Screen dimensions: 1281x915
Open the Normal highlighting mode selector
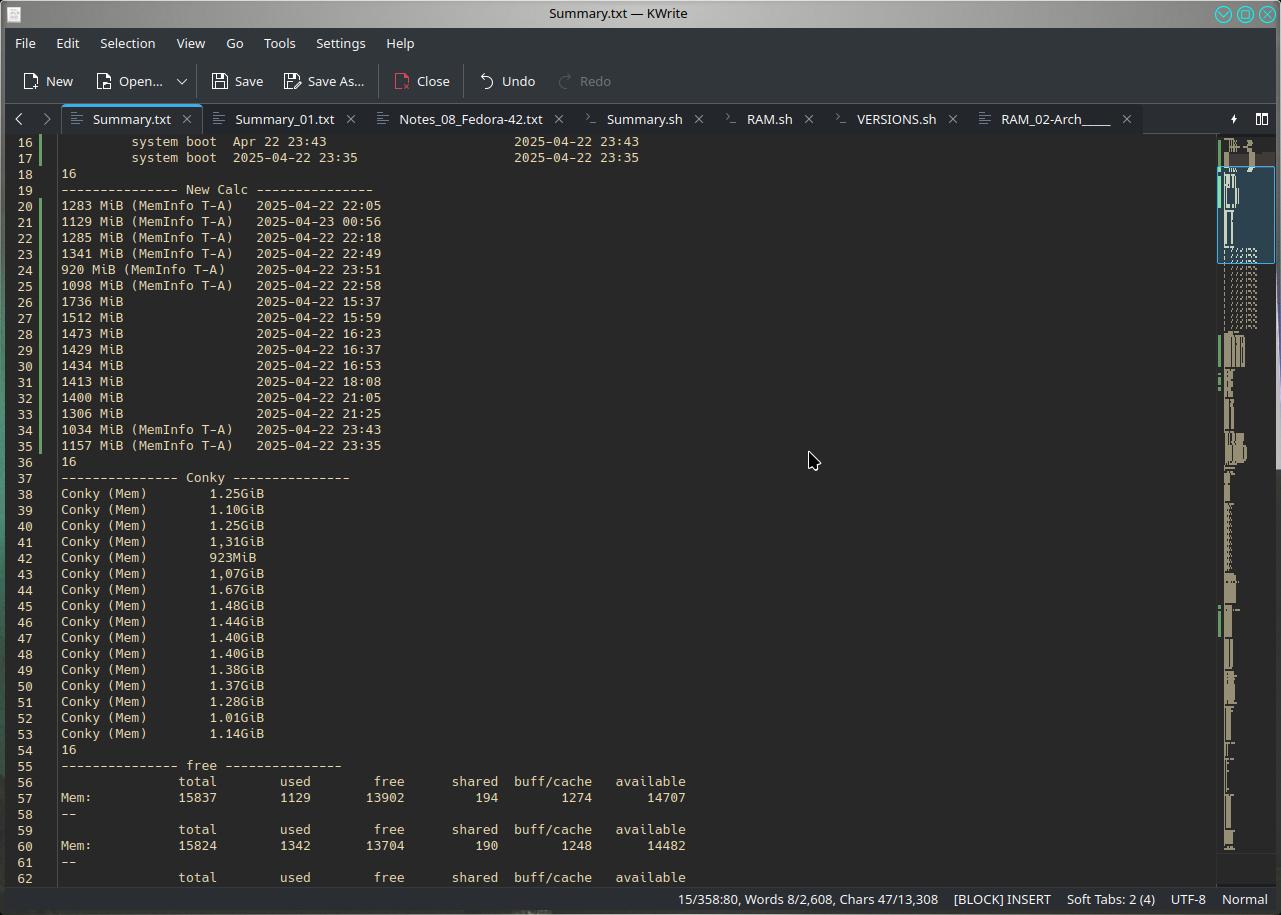[x=1244, y=899]
